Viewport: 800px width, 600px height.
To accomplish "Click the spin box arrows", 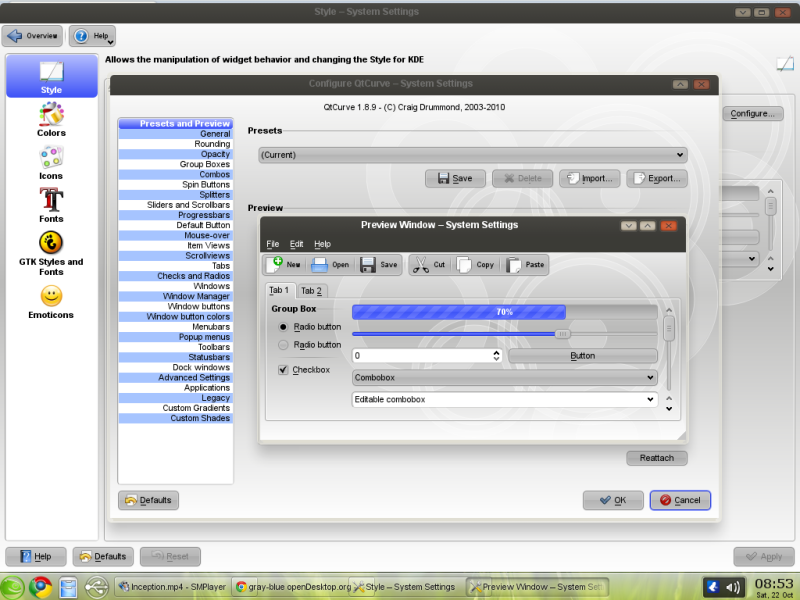I will tap(496, 356).
